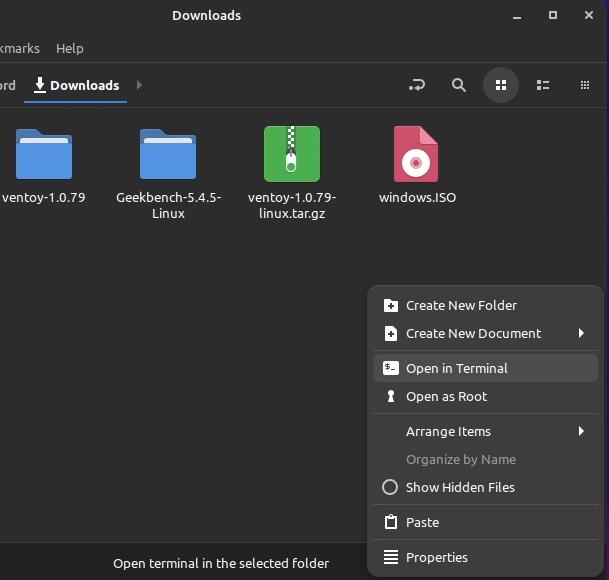The width and height of the screenshot is (609, 580).
Task: Minimize the Downloads window
Action: (517, 16)
